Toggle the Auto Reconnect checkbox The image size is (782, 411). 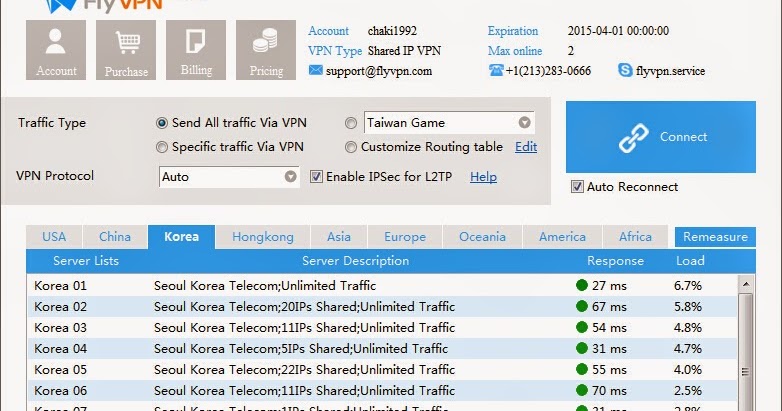point(577,187)
